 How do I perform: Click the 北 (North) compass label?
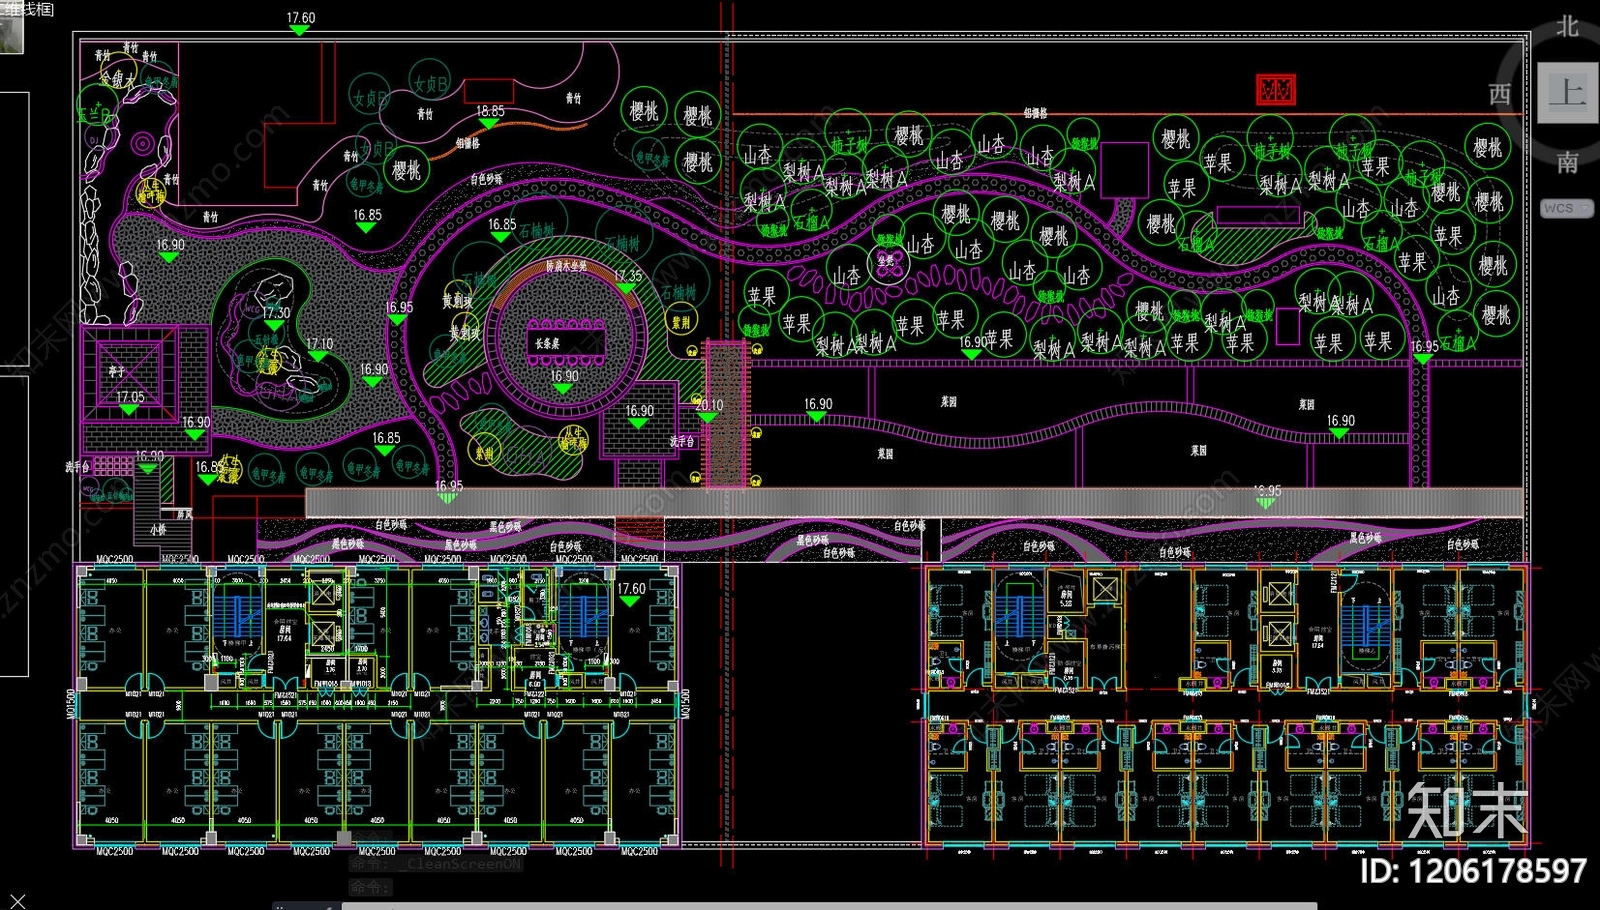point(1567,27)
